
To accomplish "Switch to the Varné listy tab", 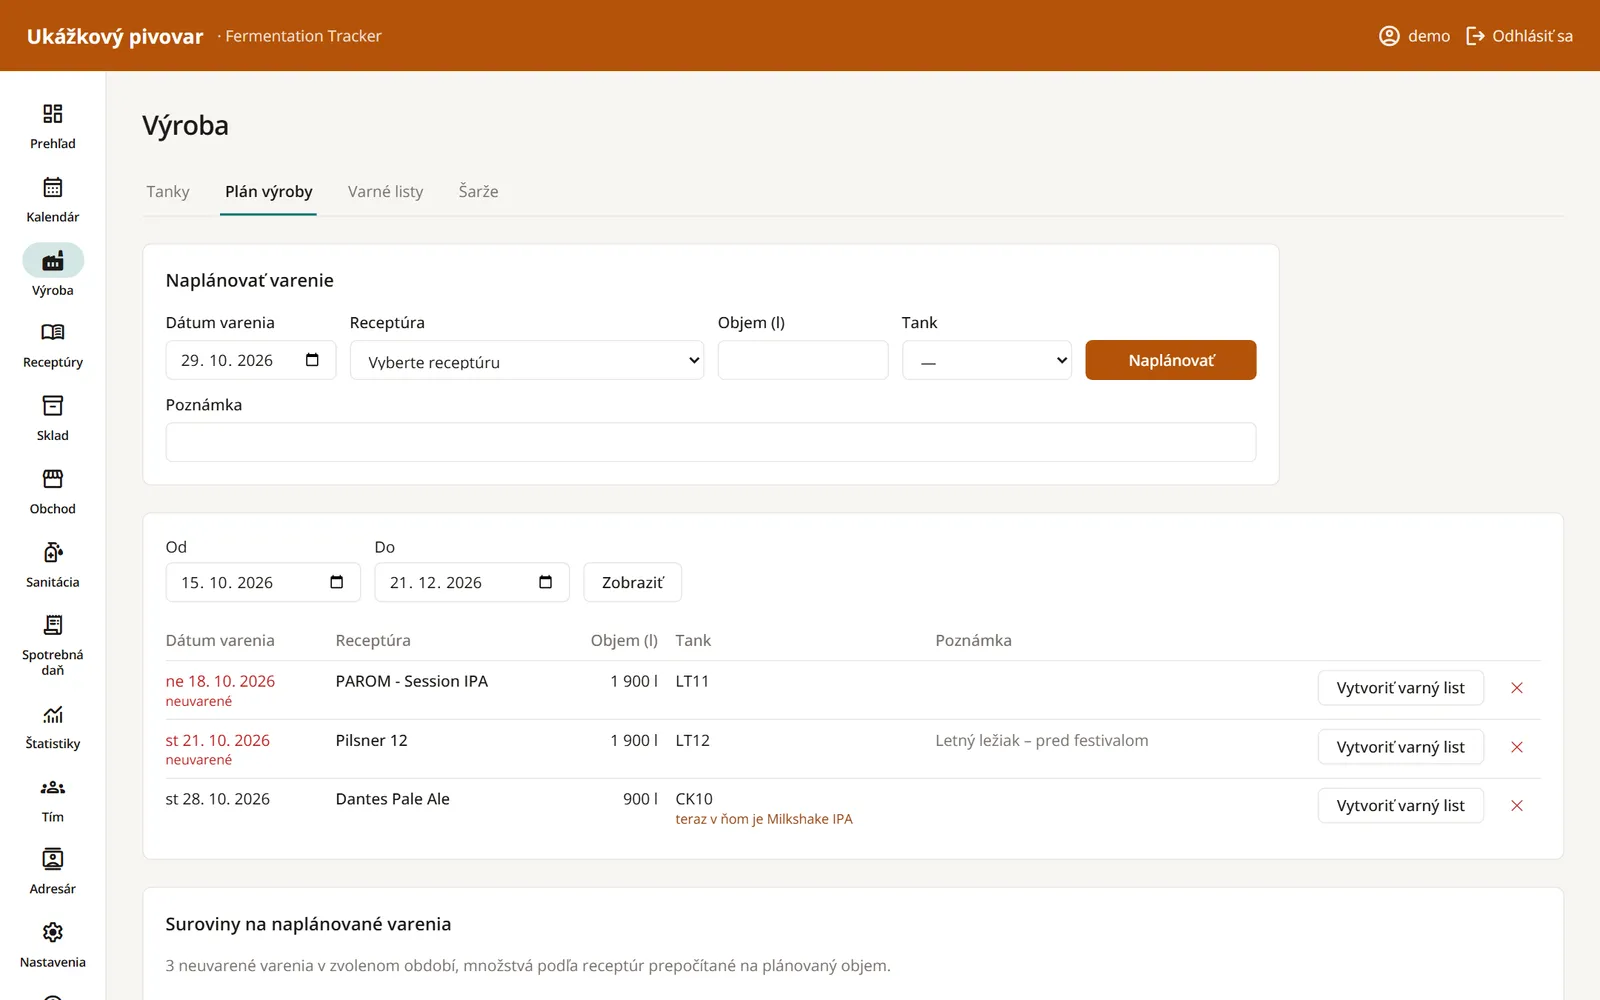I will tap(386, 192).
